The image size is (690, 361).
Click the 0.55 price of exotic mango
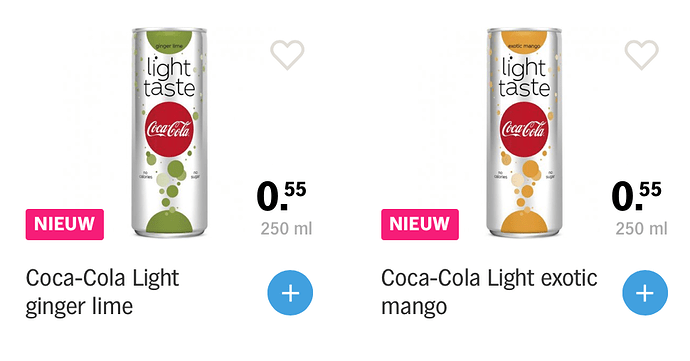636,196
